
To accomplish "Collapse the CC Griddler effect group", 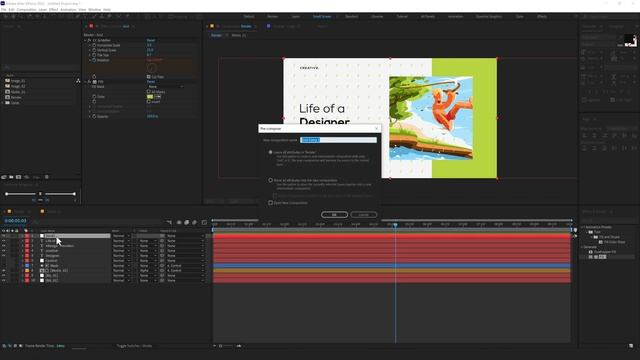I will [85, 40].
